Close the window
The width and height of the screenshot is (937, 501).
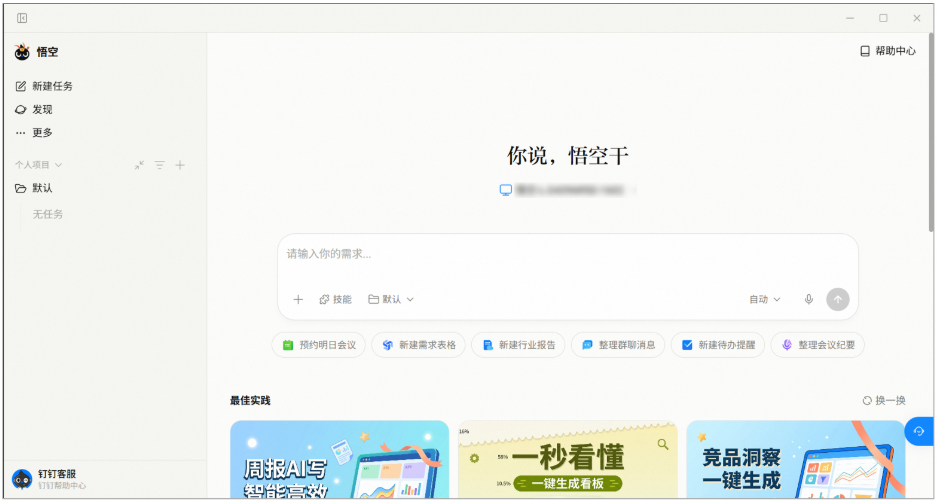(x=917, y=19)
